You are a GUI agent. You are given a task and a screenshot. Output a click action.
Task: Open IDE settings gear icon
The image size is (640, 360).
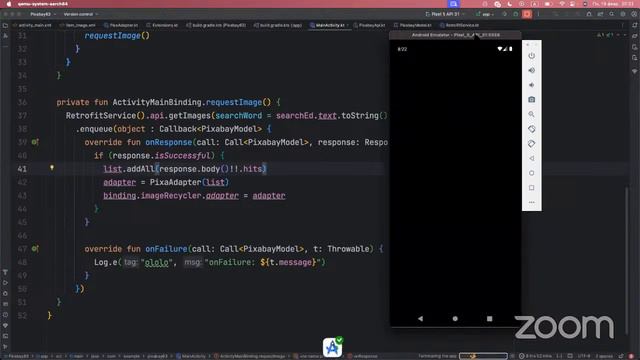point(623,14)
